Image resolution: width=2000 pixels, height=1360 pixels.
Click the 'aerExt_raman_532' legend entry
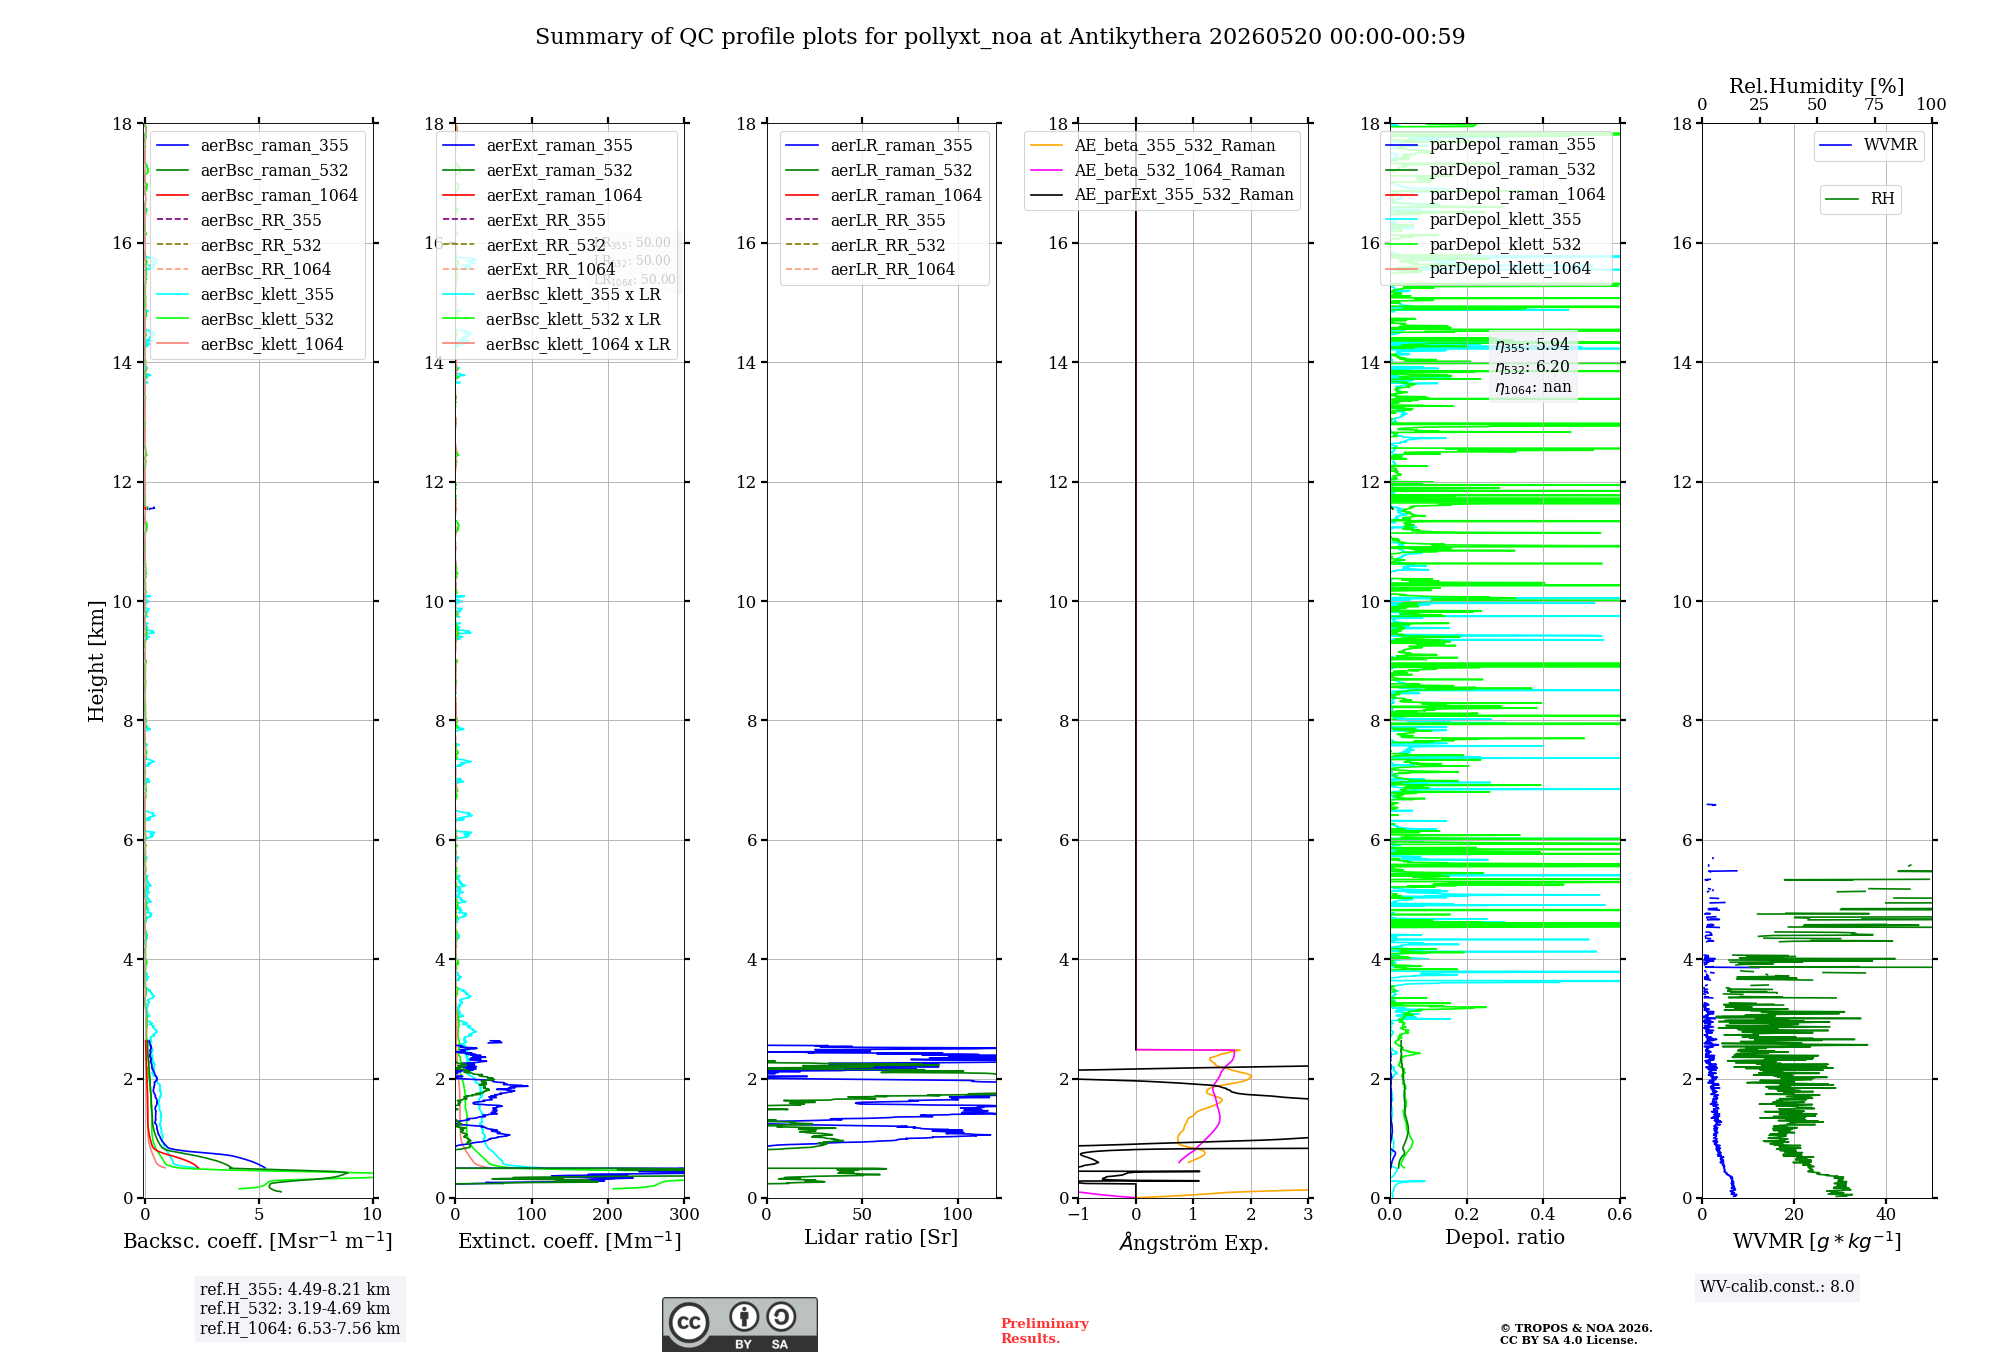[x=538, y=171]
